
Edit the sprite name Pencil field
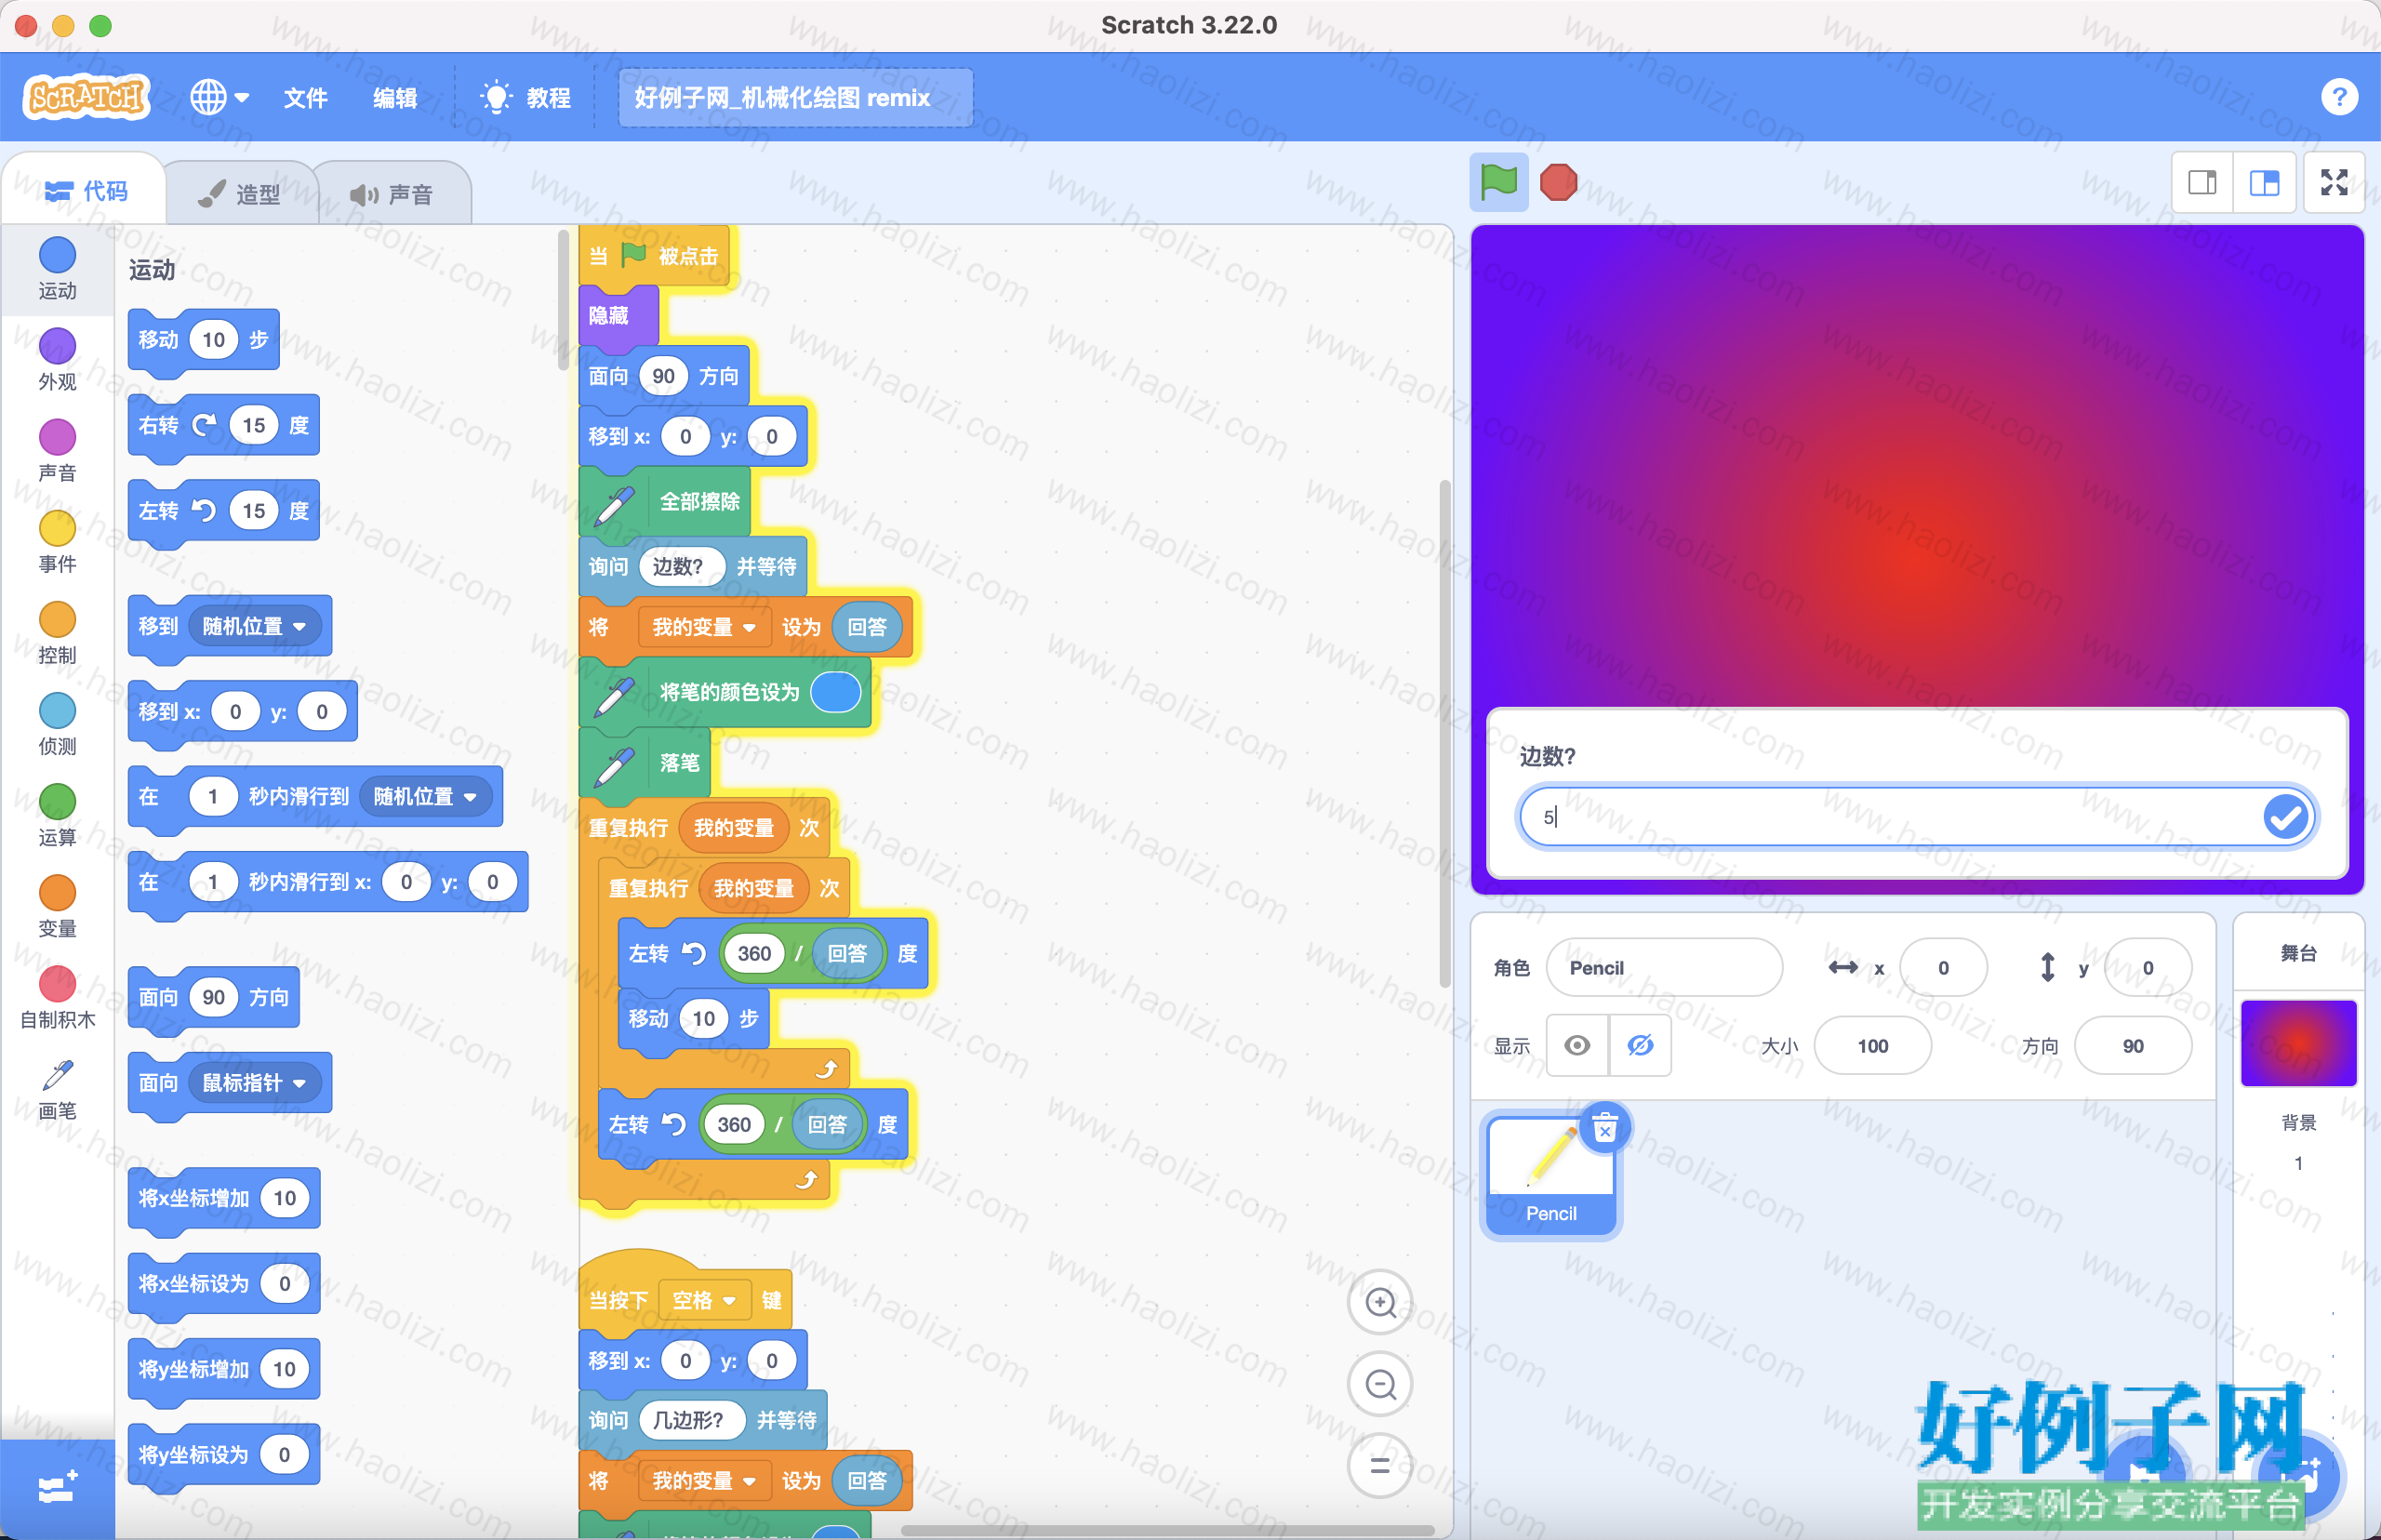[x=1664, y=967]
